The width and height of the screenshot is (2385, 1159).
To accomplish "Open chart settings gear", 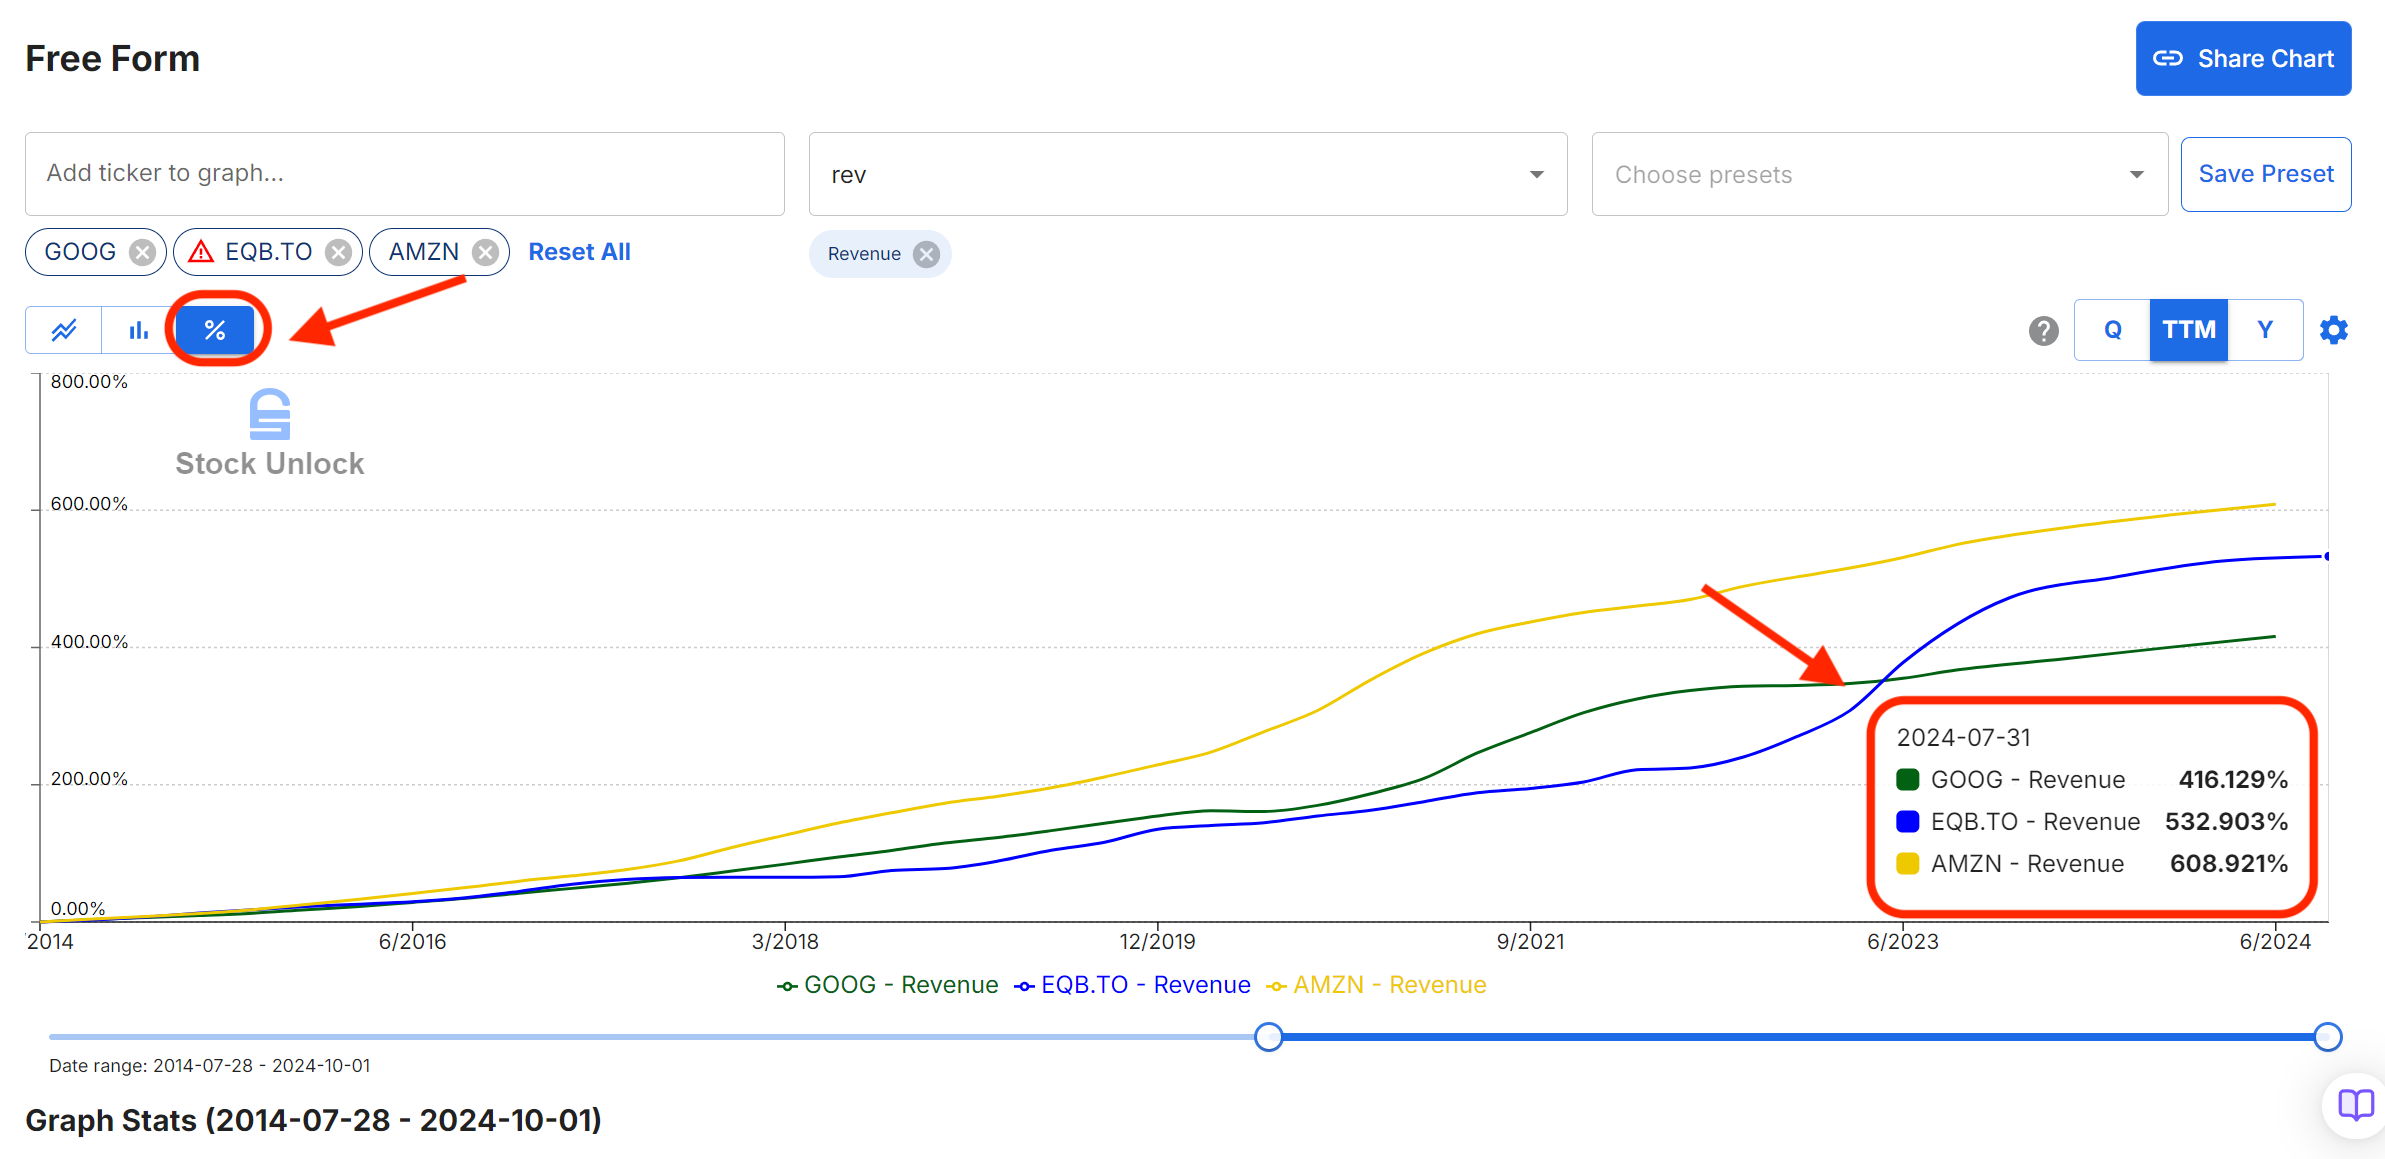I will 2334,330.
